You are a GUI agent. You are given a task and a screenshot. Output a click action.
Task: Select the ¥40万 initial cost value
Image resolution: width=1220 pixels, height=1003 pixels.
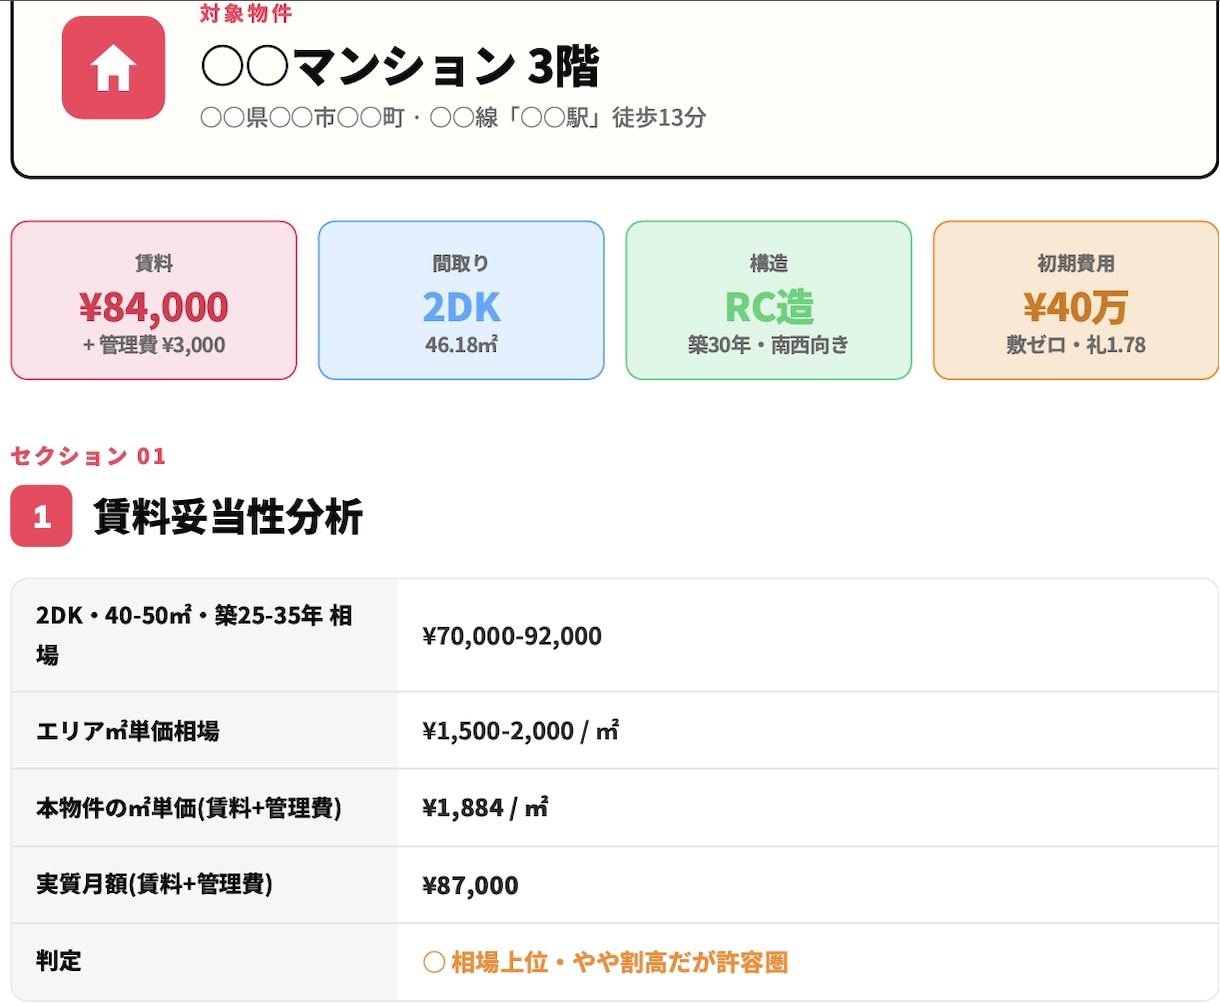pos(1076,307)
